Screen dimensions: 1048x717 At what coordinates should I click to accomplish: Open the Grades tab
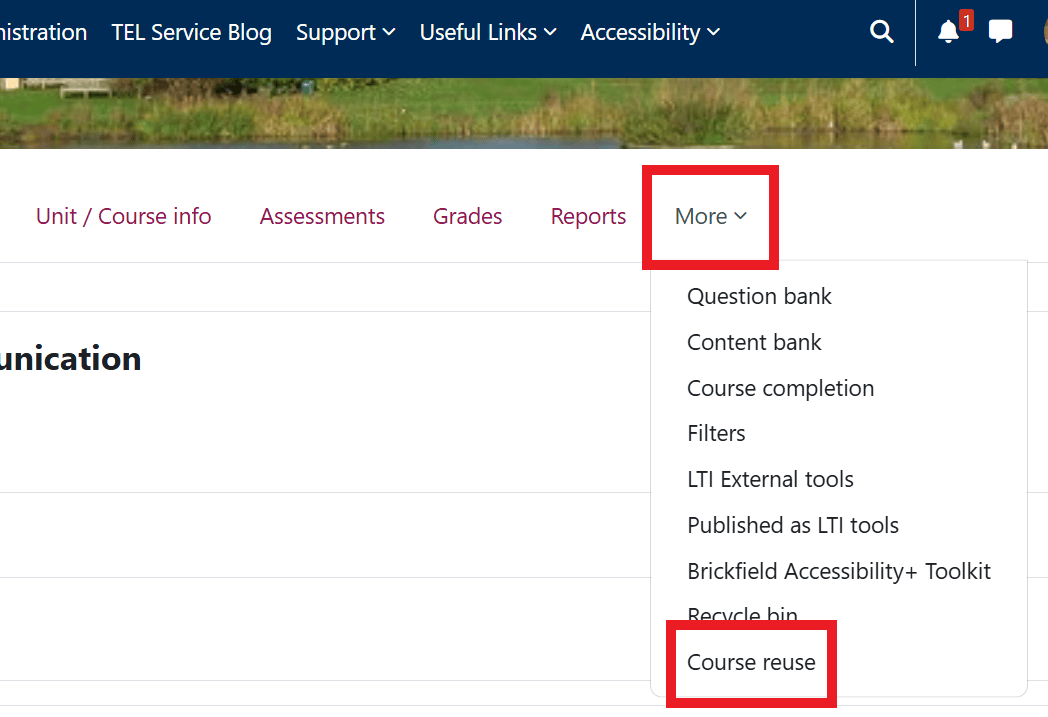click(467, 217)
